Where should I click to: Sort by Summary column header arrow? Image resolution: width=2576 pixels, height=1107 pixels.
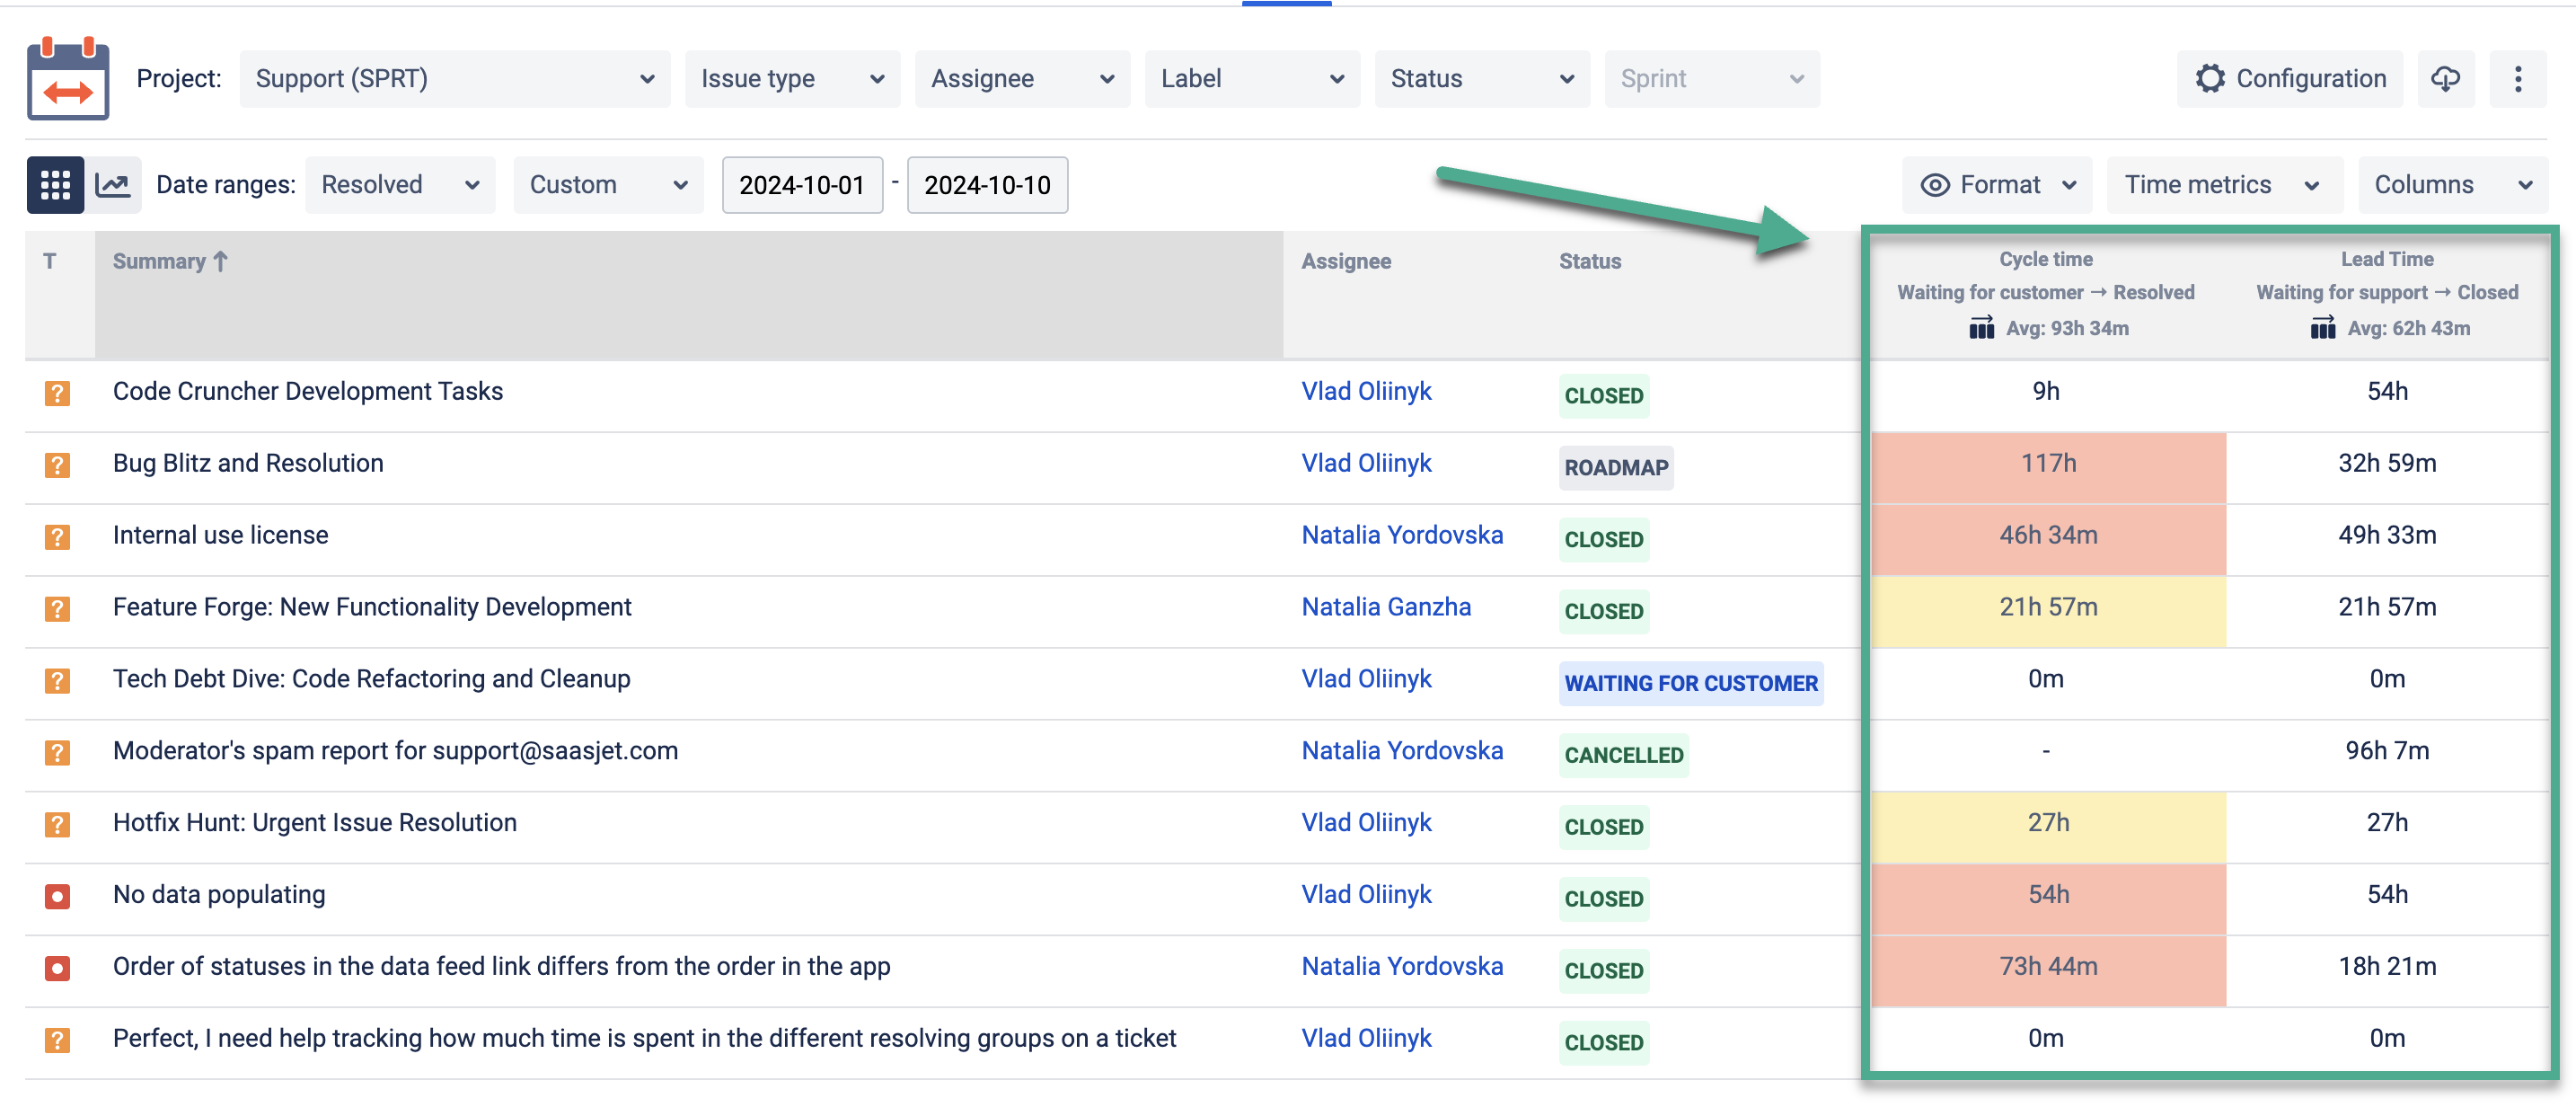click(x=221, y=261)
